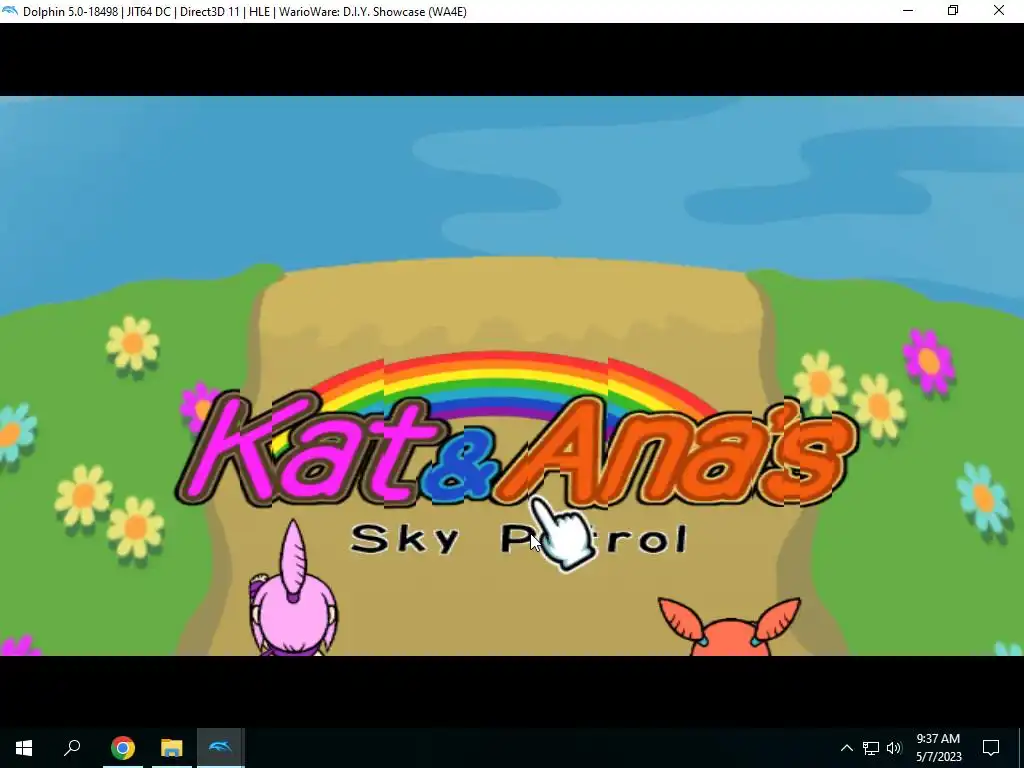Click the orange-haired Ana character
This screenshot has width=1024, height=768.
[729, 626]
